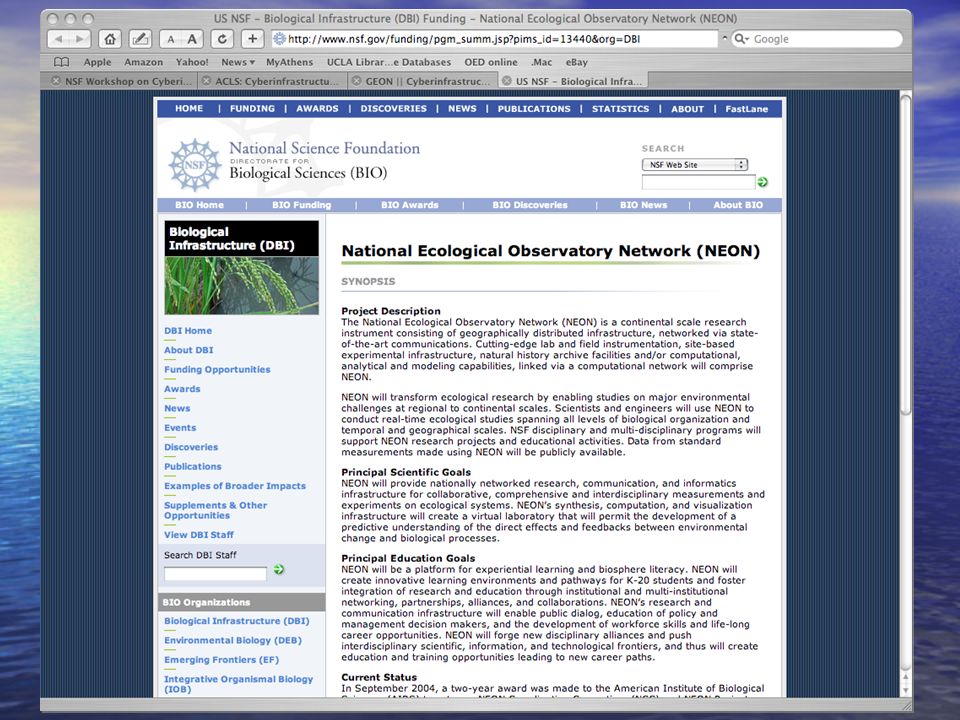Open DBI Home sidebar link
Viewport: 960px width, 720px height.
(x=188, y=331)
